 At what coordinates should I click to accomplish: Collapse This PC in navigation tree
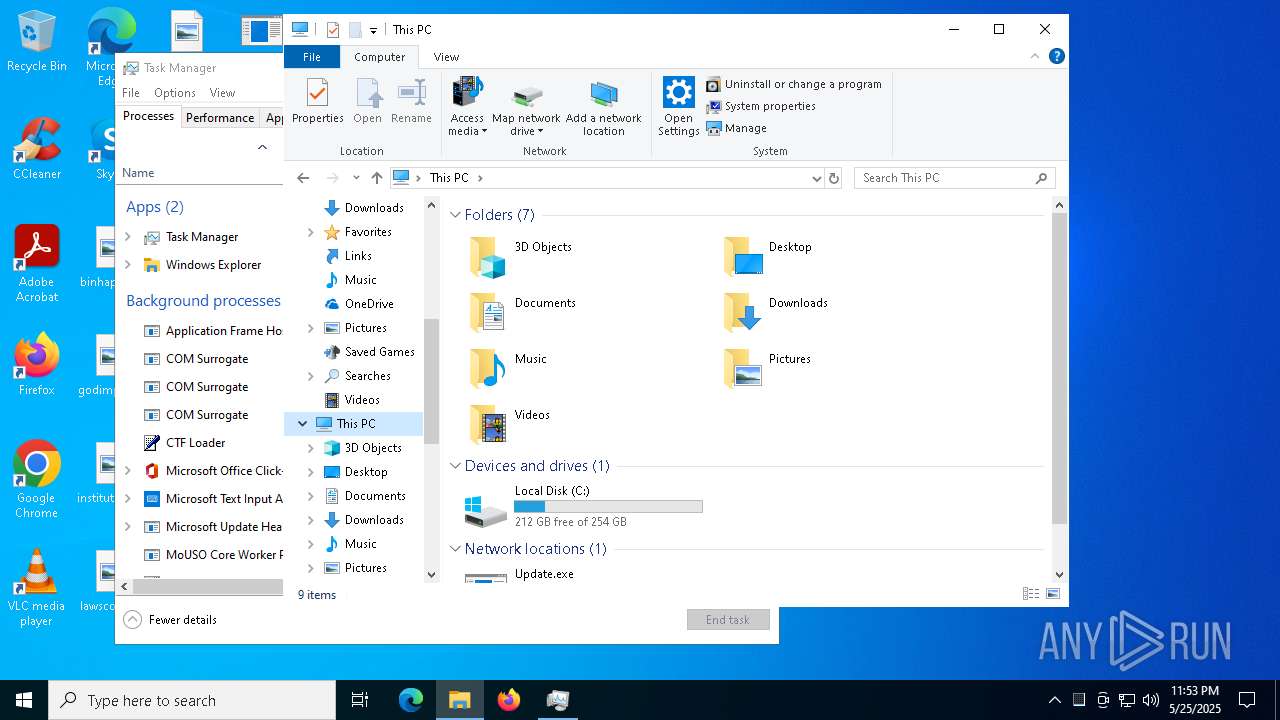pos(302,424)
